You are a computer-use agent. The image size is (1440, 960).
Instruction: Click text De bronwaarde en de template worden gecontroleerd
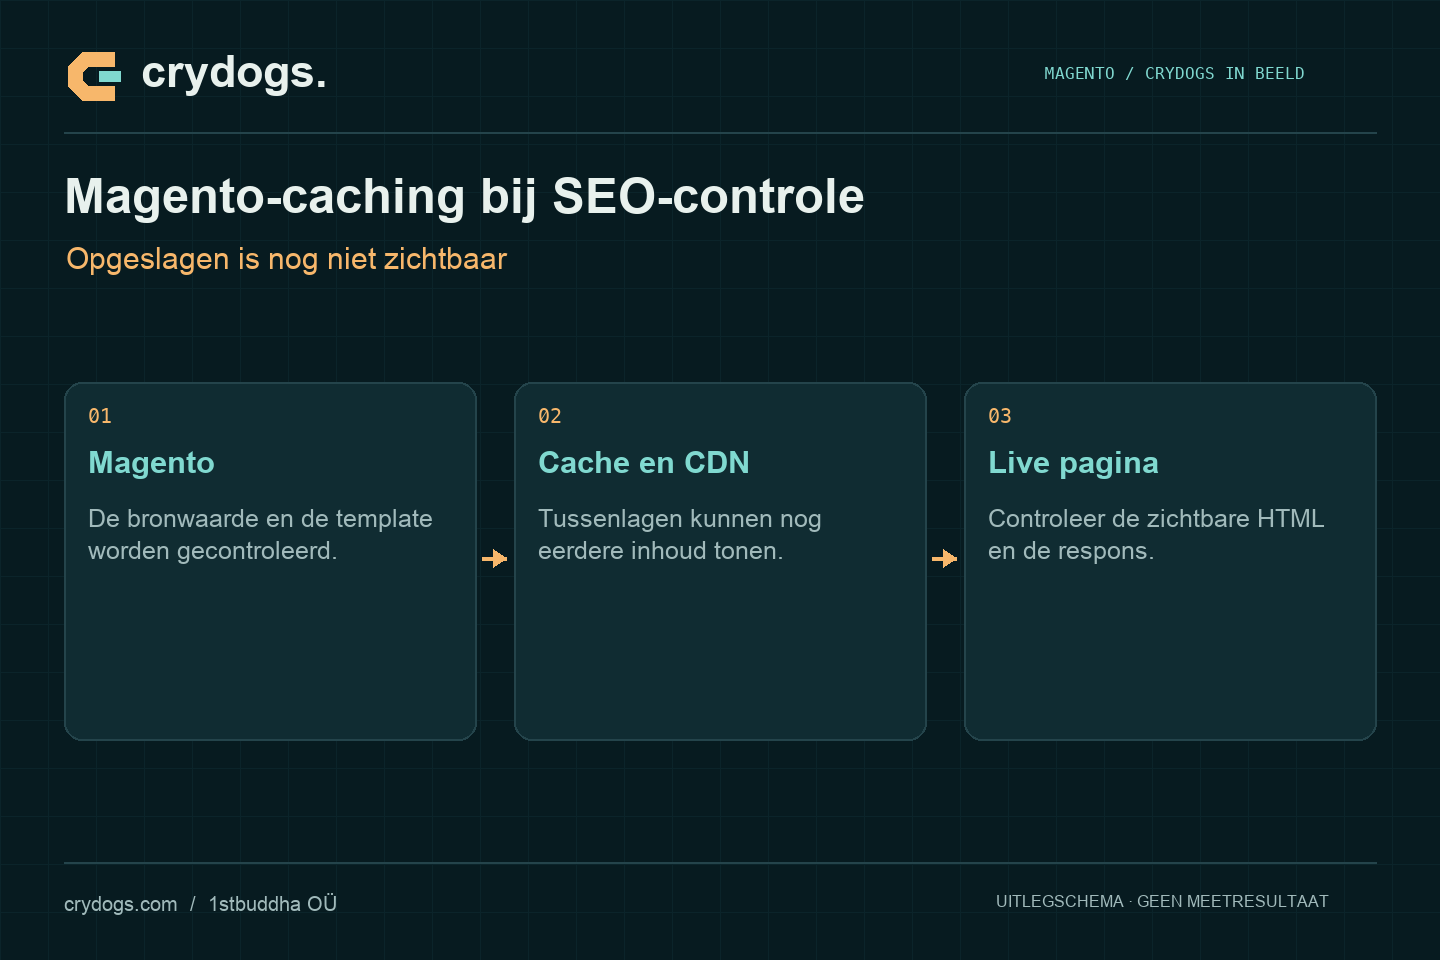260,535
